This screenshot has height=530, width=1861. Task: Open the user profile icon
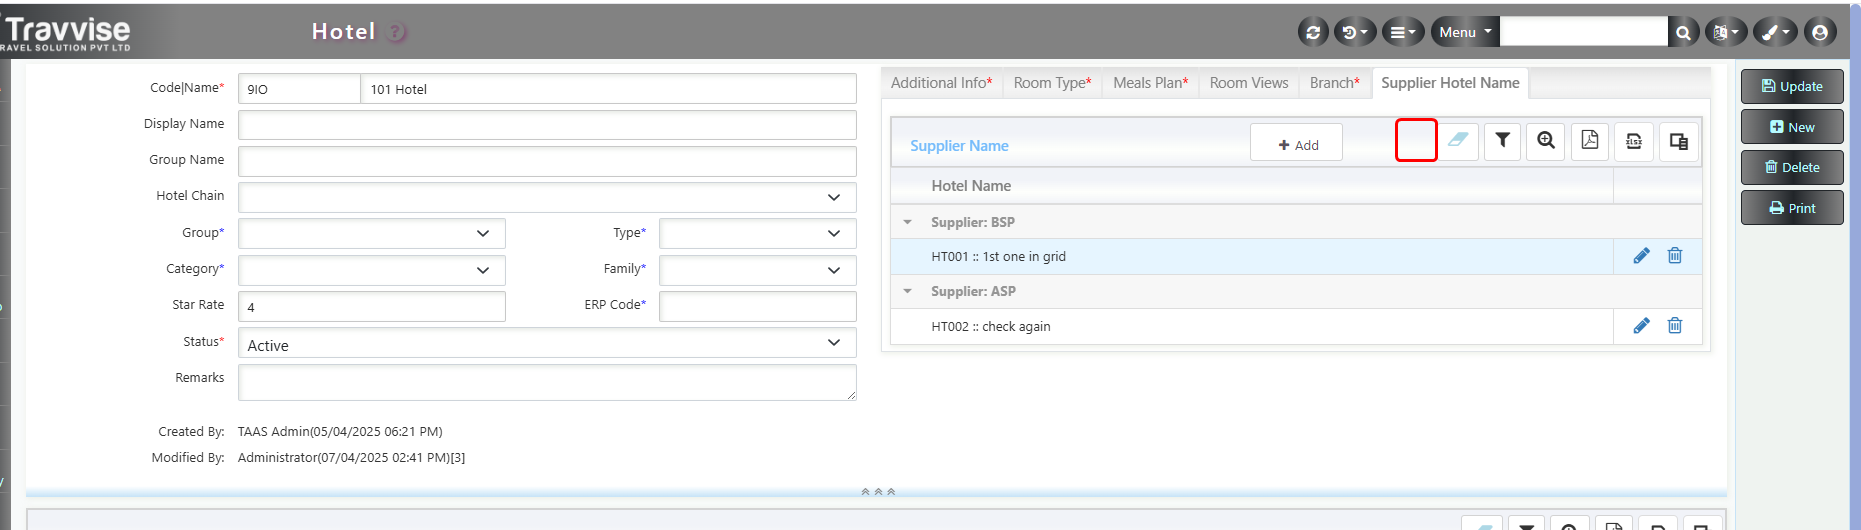[1820, 32]
